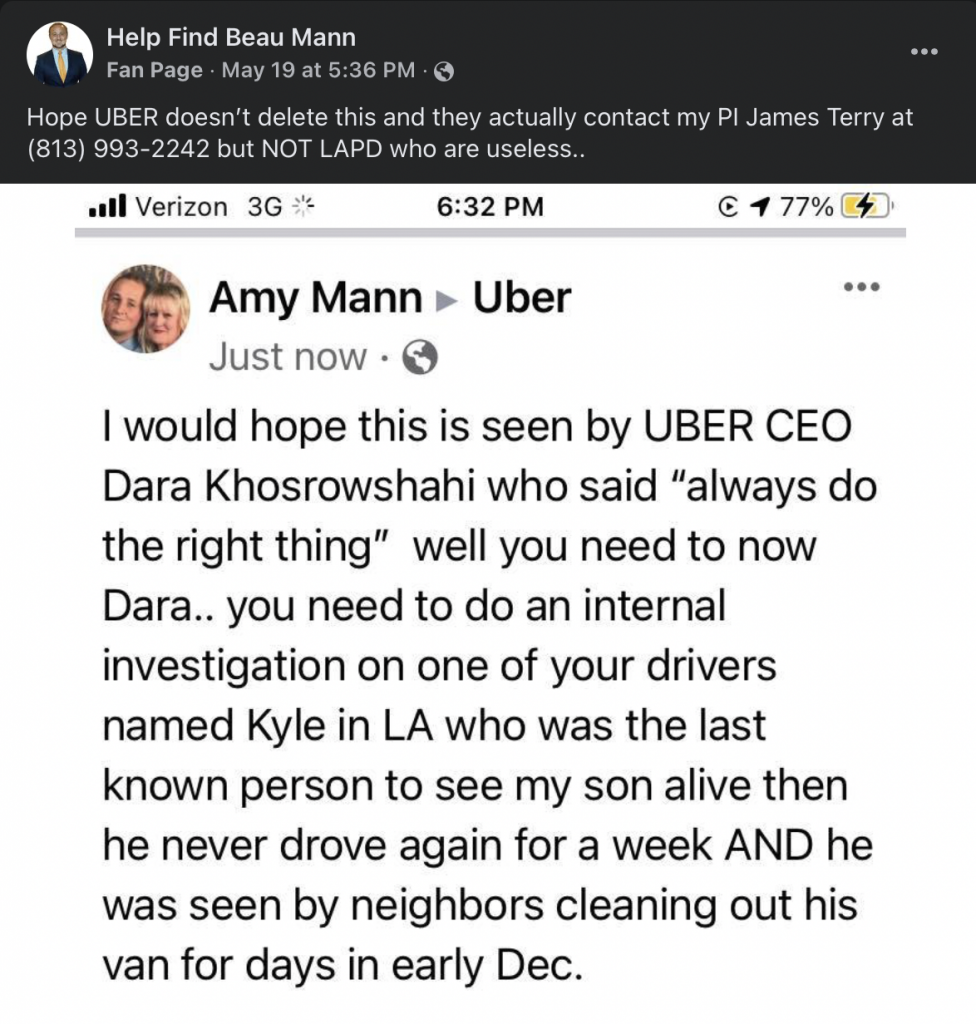Click the gray loading bar under status bar
Viewport: 976px width, 1024px height.
pos(490,232)
